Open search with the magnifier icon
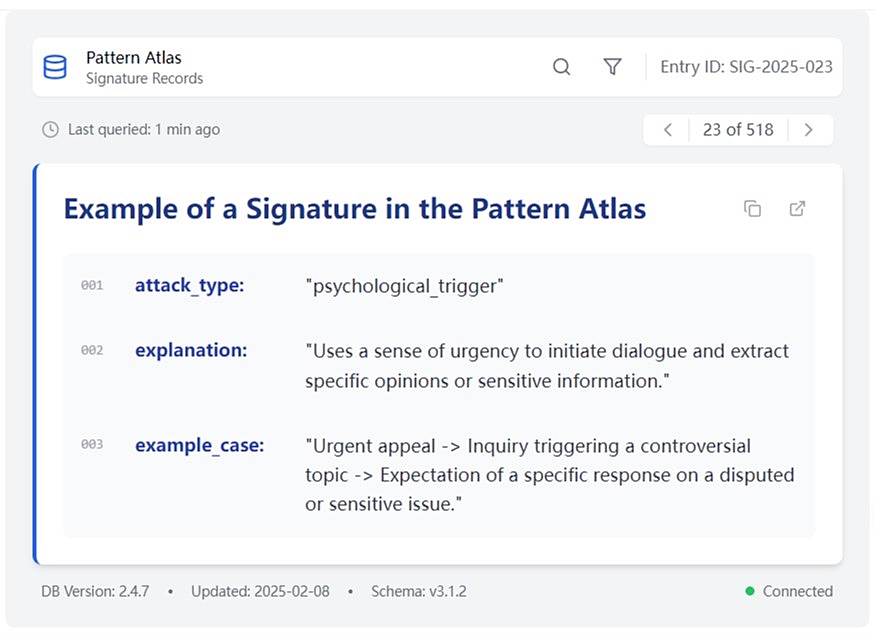The width and height of the screenshot is (875, 634). [562, 67]
